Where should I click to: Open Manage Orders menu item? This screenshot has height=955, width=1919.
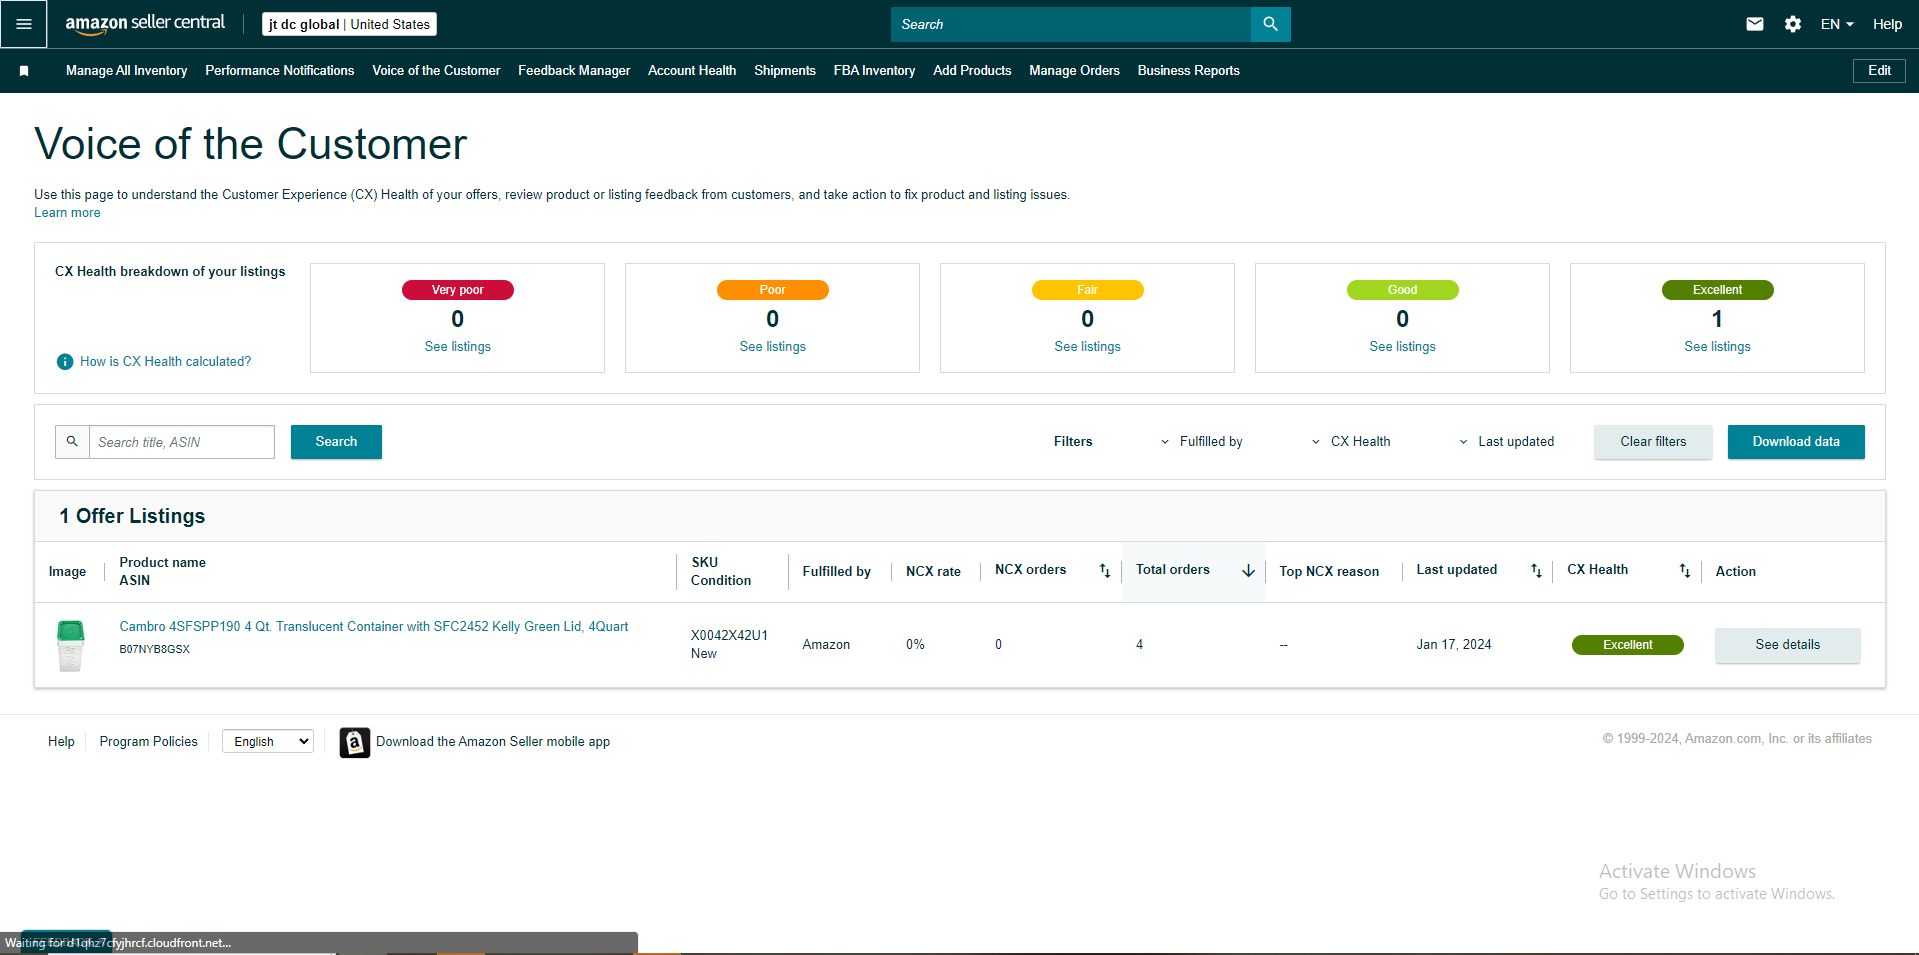coord(1074,71)
